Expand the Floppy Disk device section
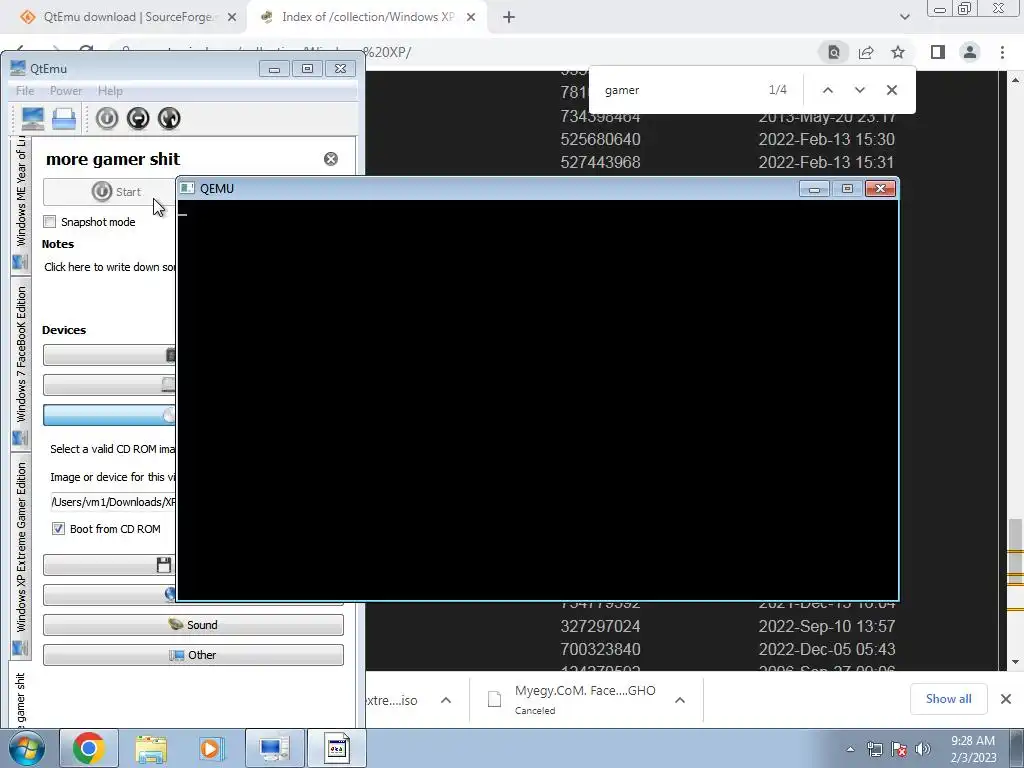Viewport: 1024px width, 768px height. point(110,565)
